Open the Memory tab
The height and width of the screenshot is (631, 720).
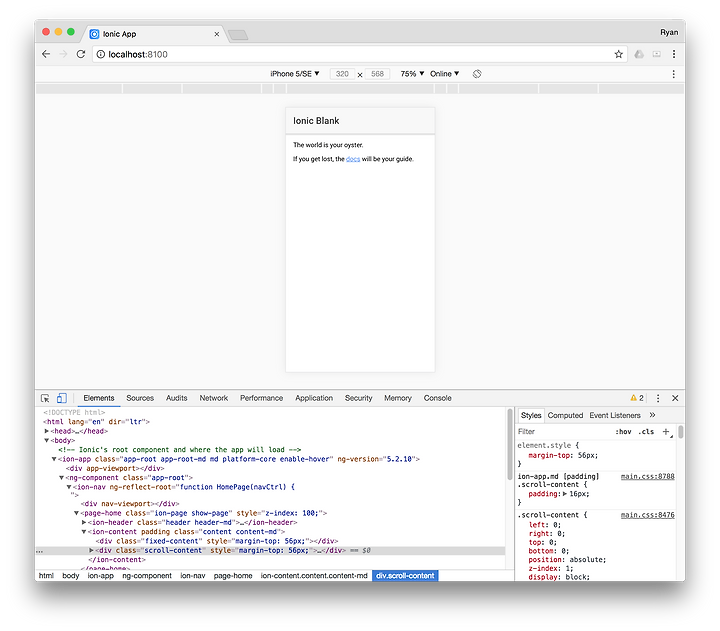pyautogui.click(x=398, y=398)
